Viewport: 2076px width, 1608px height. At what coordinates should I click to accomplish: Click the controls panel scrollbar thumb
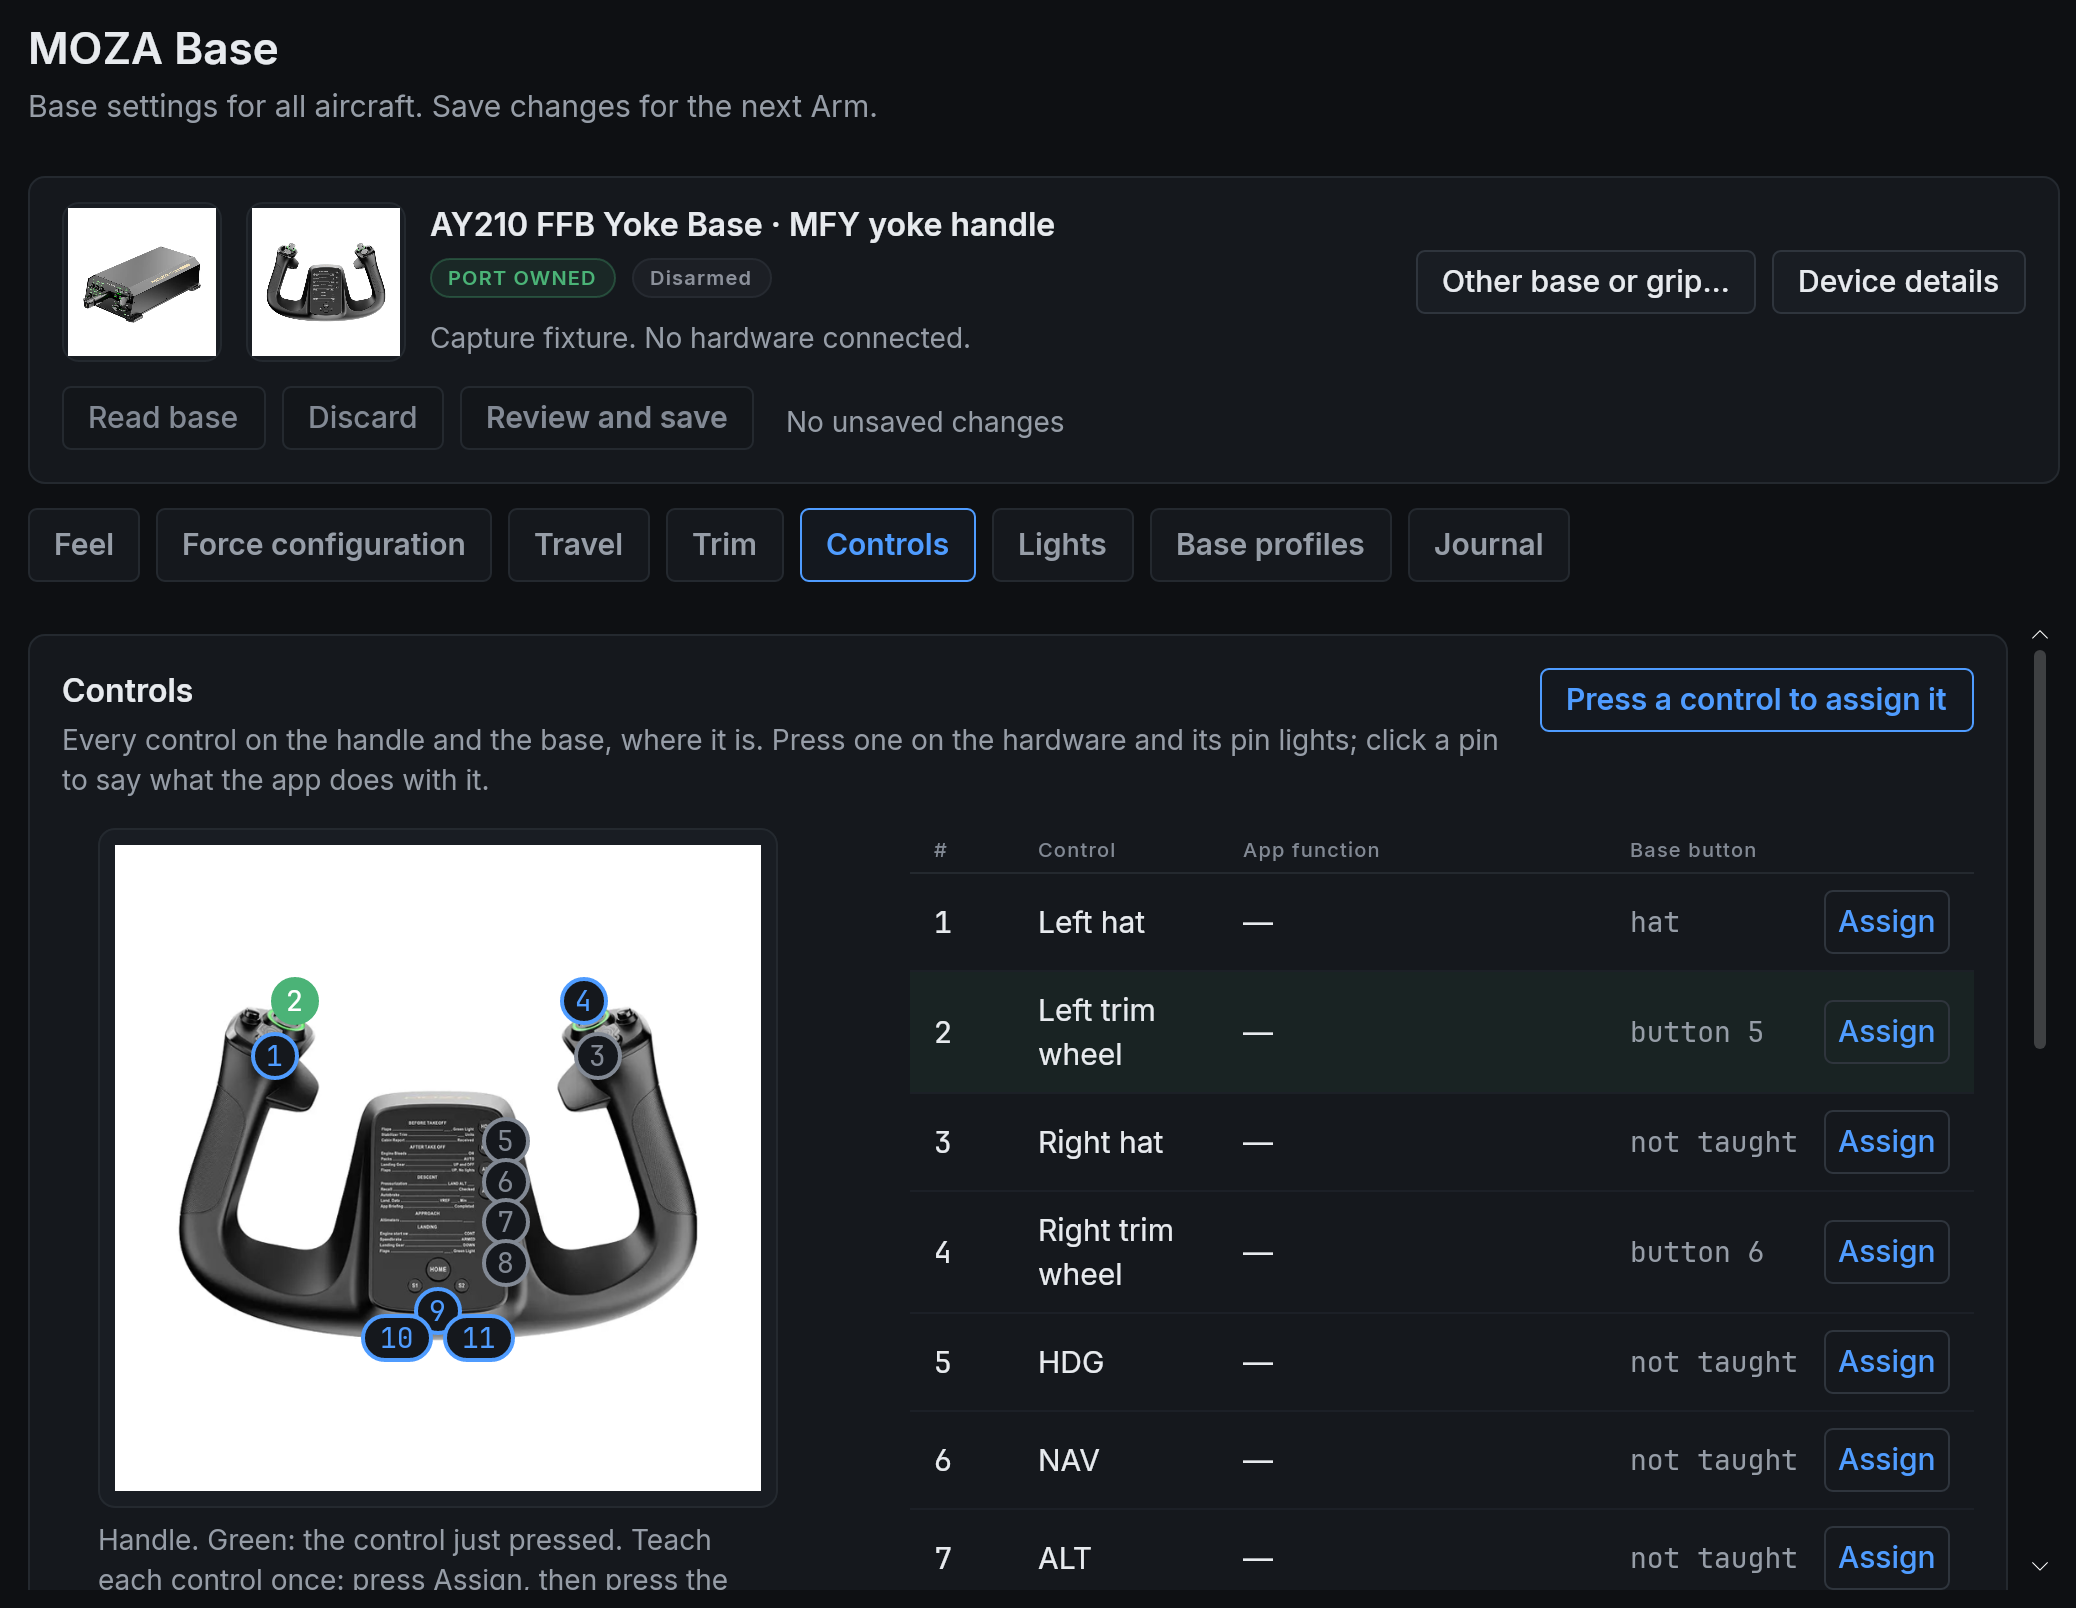click(2040, 850)
